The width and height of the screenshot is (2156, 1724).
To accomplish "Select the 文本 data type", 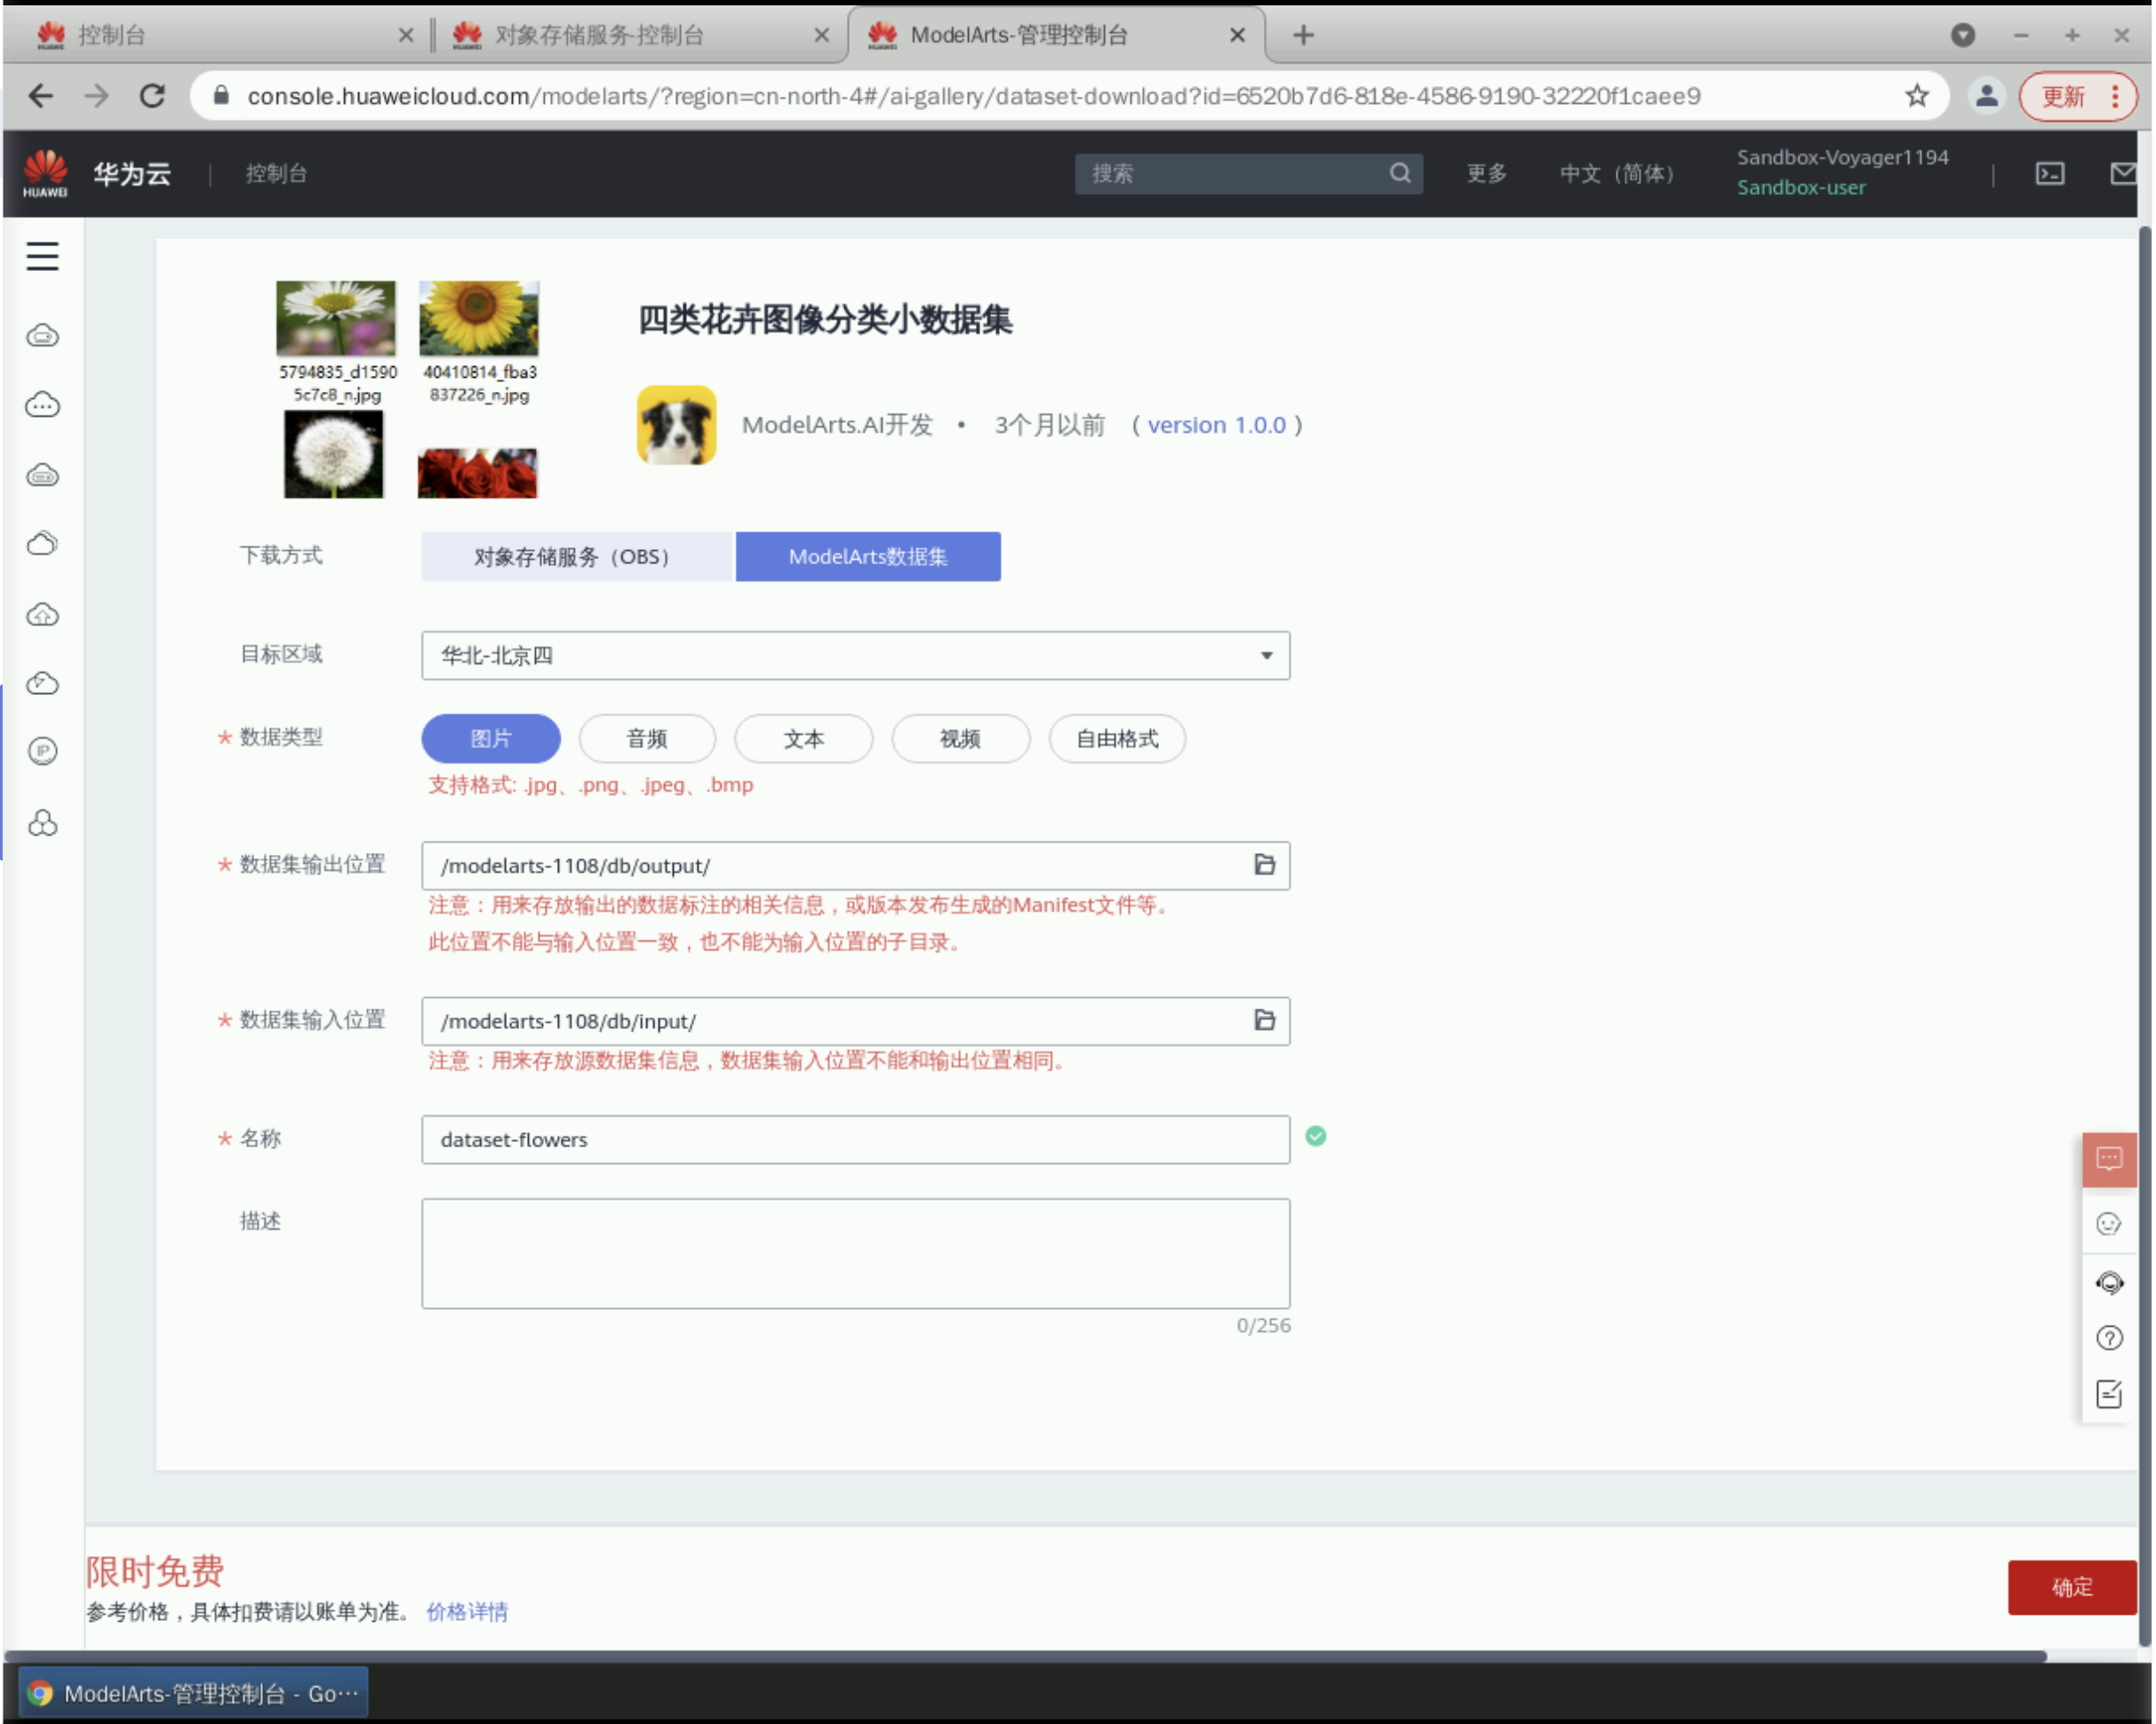I will point(803,739).
